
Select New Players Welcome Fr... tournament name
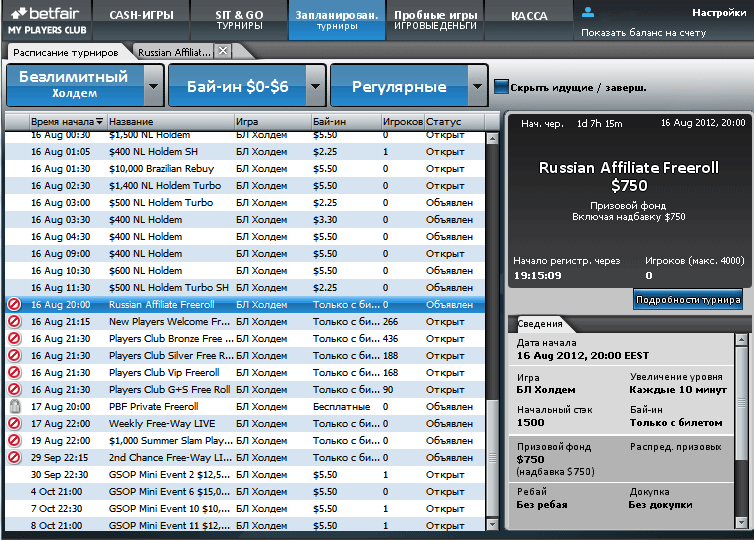point(169,321)
